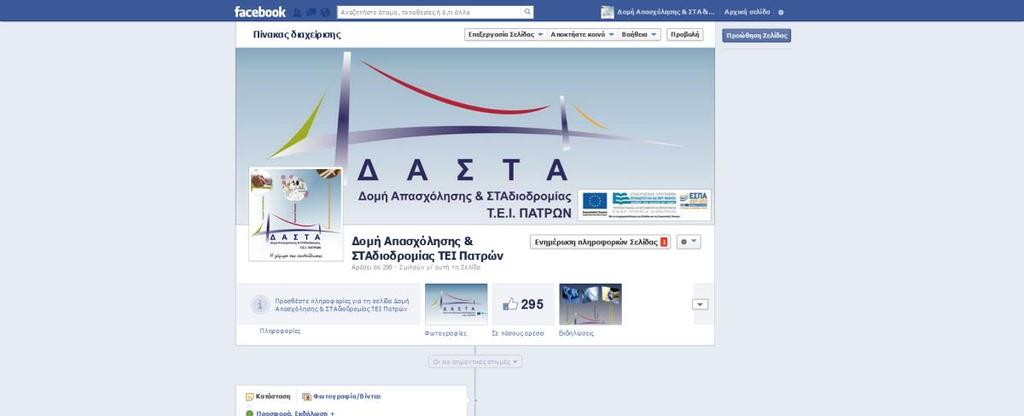Image resolution: width=1024 pixels, height=416 pixels.
Task: Open friend requests icon in top bar
Action: [297, 12]
